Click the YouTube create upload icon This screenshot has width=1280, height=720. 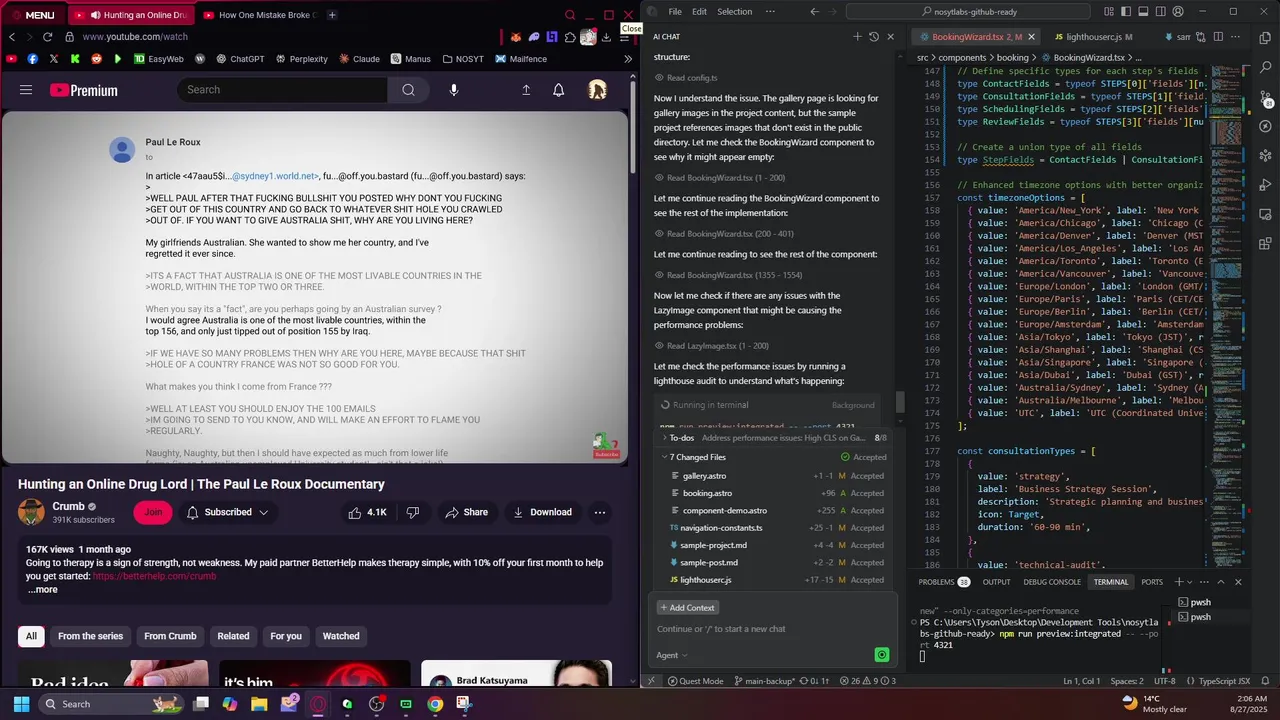tap(526, 90)
